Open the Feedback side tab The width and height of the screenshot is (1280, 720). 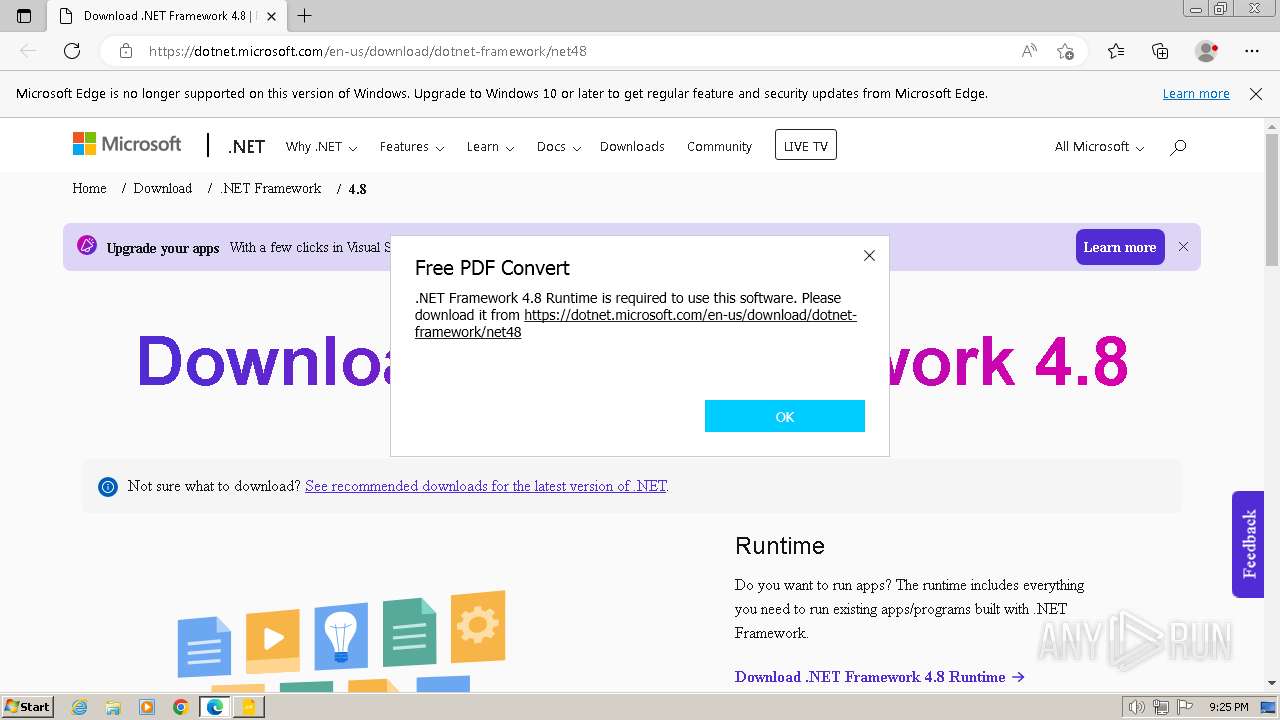click(x=1248, y=544)
